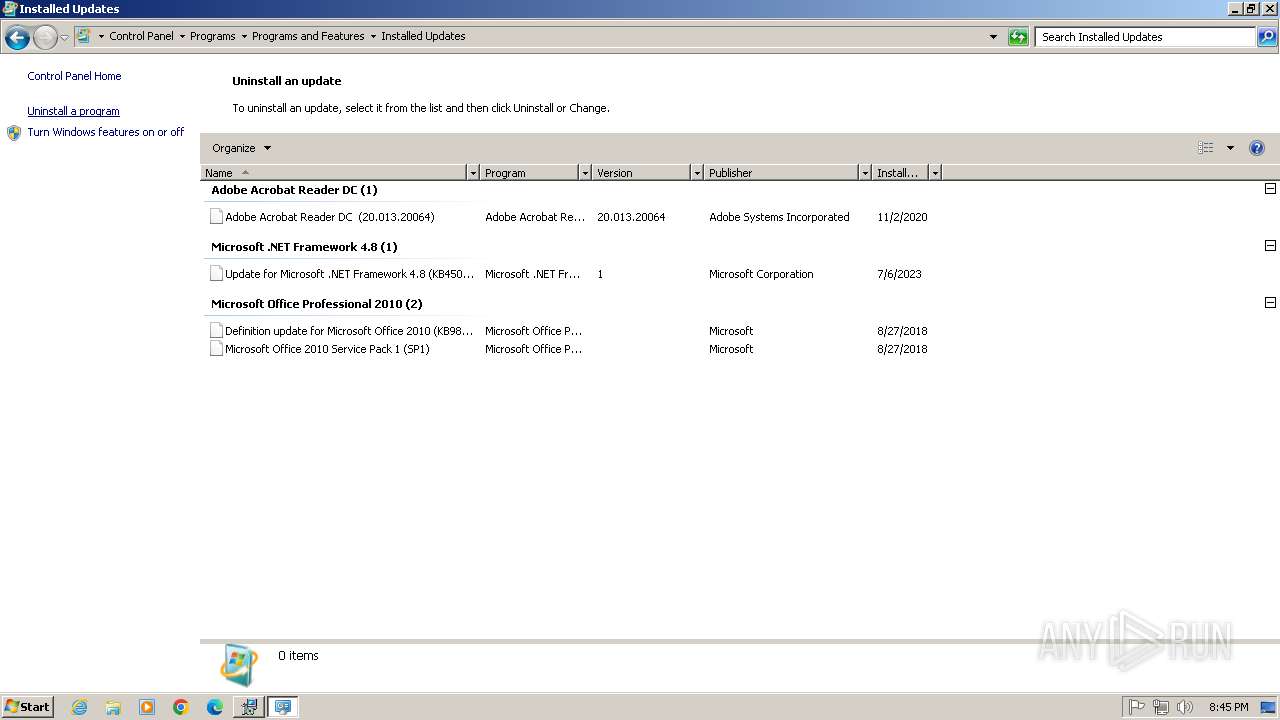Click the forward navigation arrow button

[x=45, y=38]
